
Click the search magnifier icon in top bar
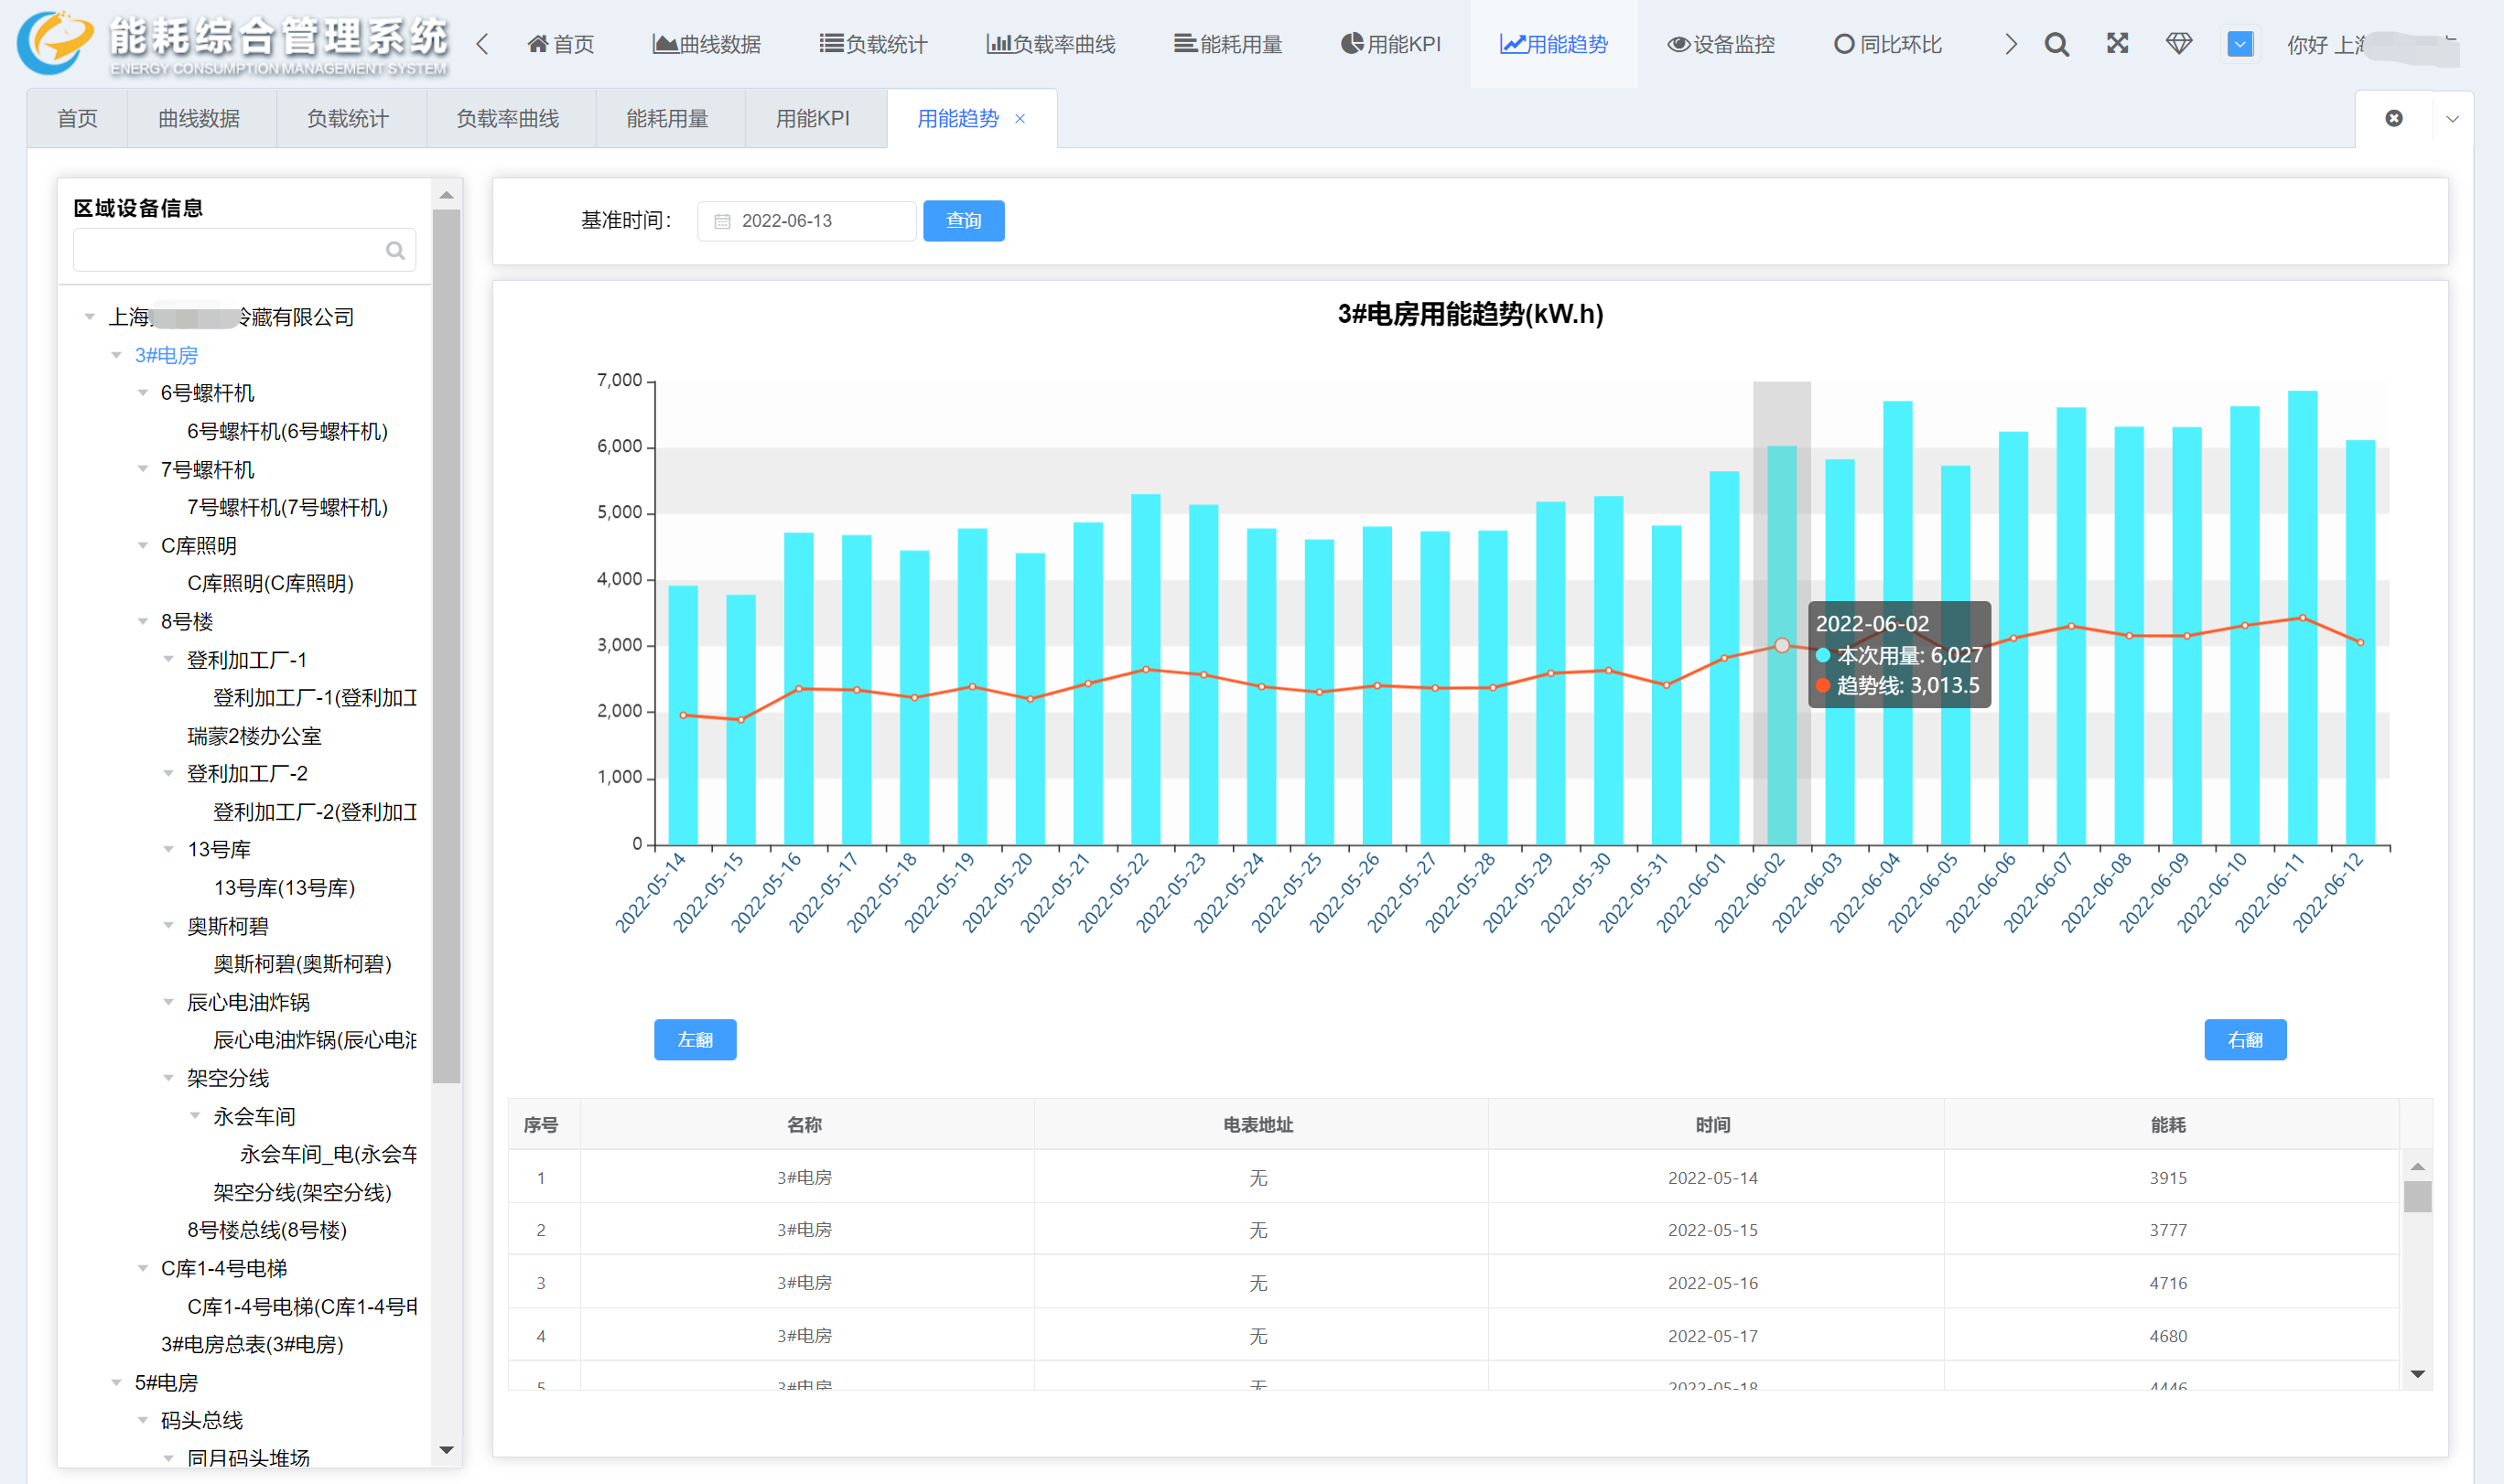pos(2056,44)
